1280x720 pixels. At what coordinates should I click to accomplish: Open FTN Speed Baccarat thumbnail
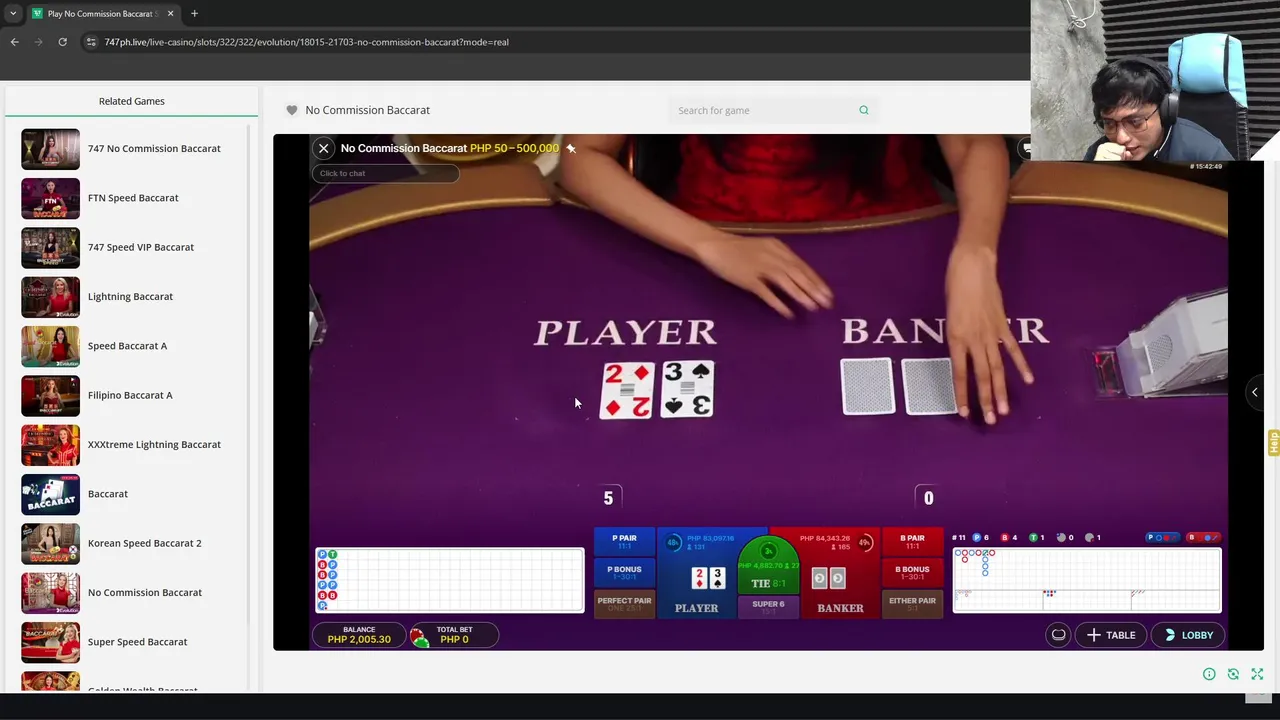(50, 198)
